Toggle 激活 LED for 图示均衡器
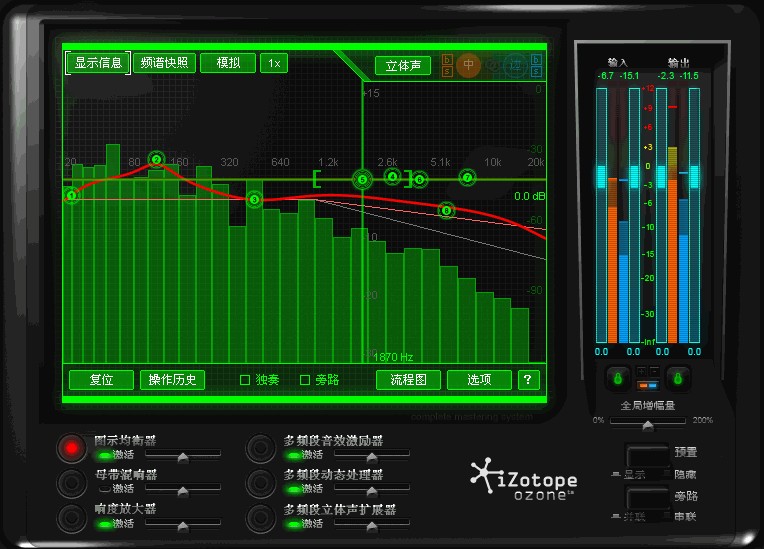764x549 pixels. point(103,454)
